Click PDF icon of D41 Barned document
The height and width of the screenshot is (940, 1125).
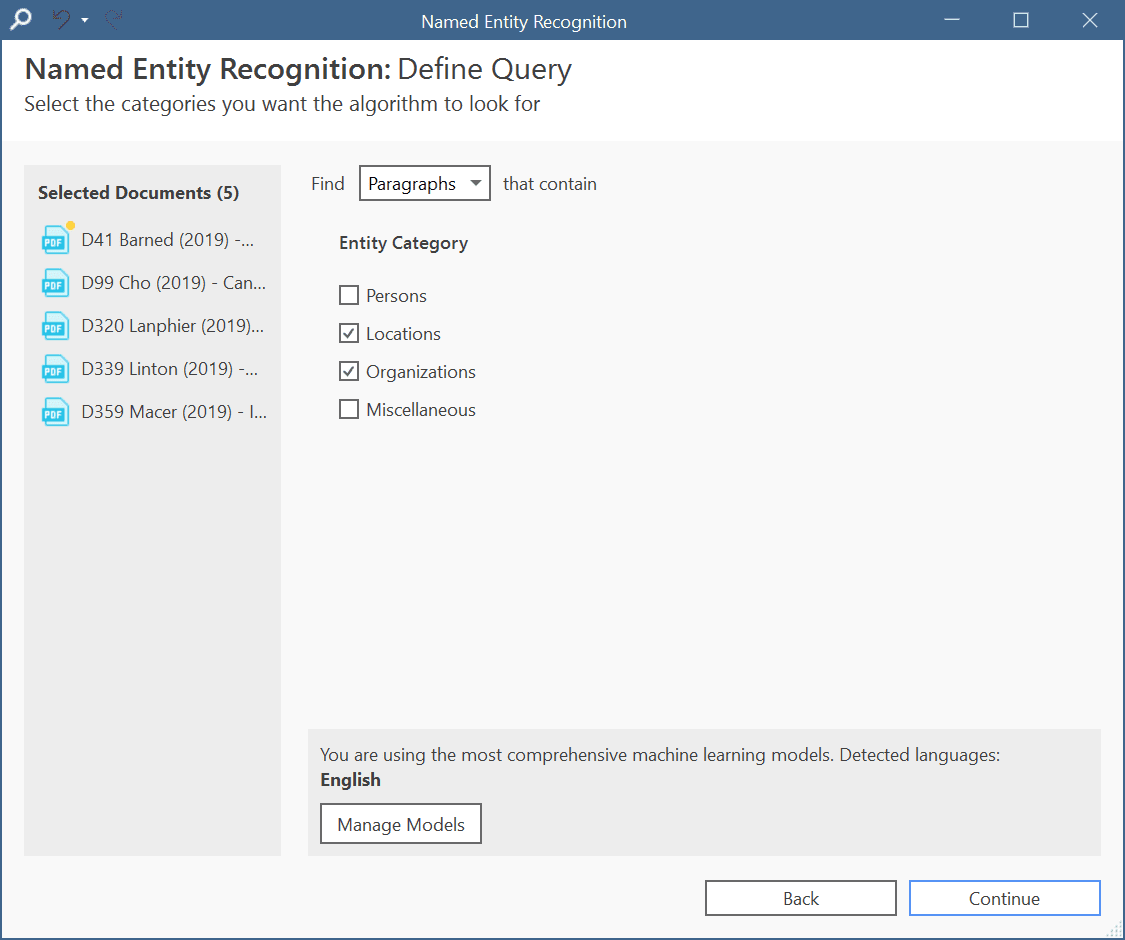pos(56,240)
